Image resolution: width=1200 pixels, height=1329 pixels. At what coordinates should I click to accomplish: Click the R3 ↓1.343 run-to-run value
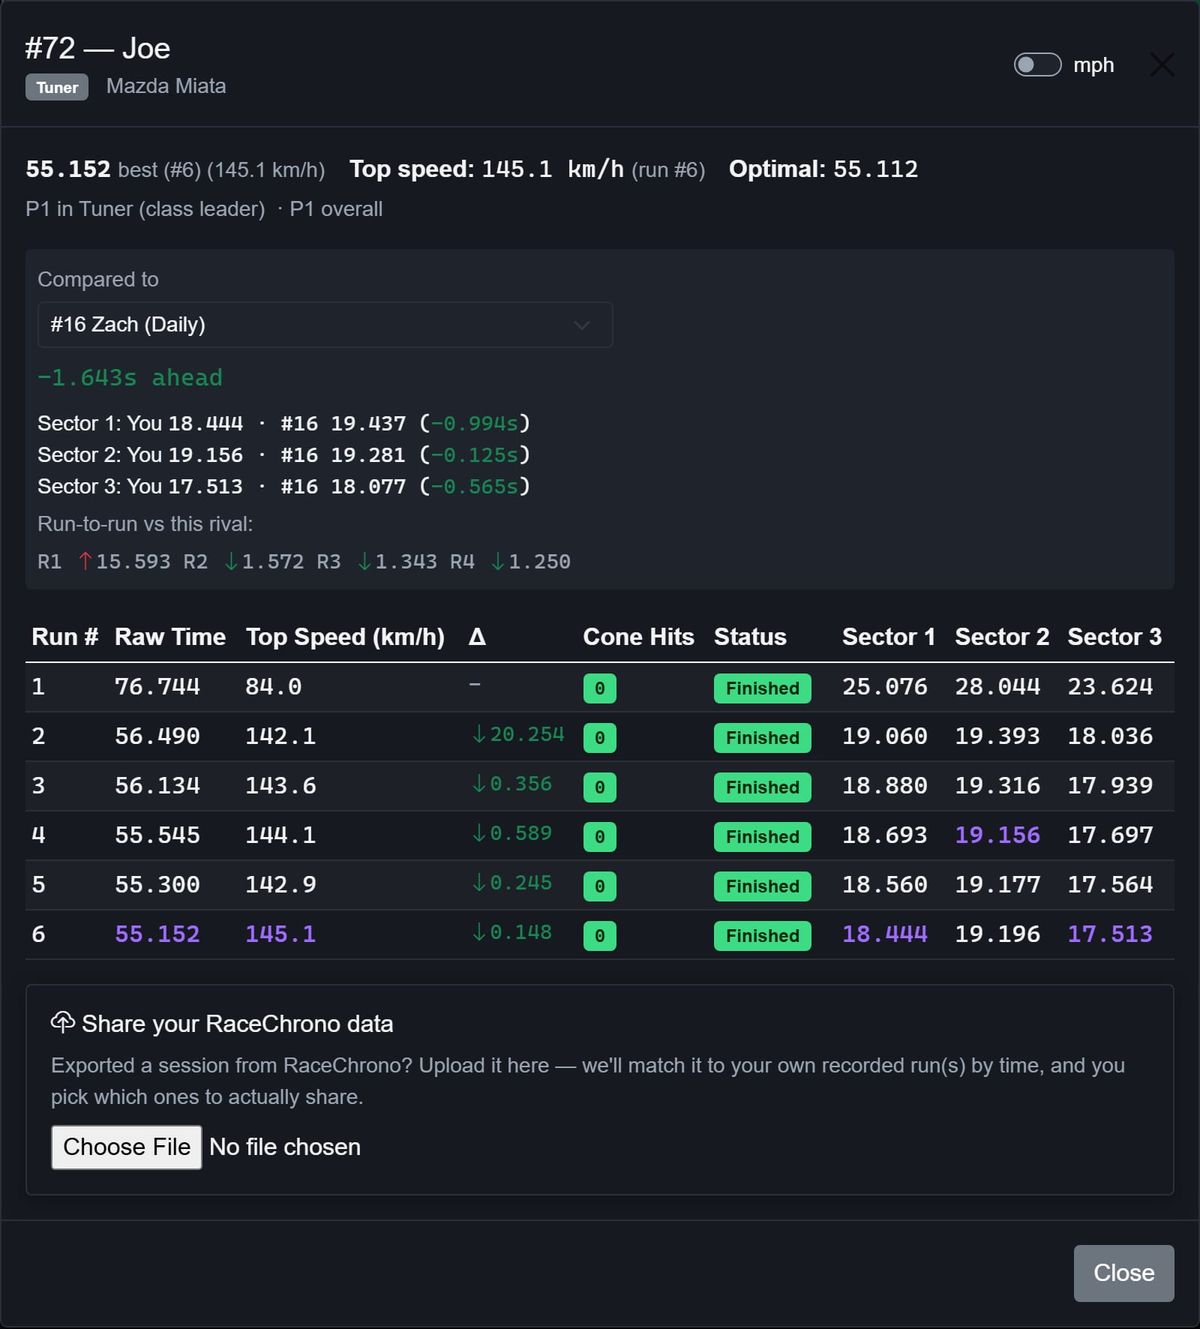click(x=377, y=562)
